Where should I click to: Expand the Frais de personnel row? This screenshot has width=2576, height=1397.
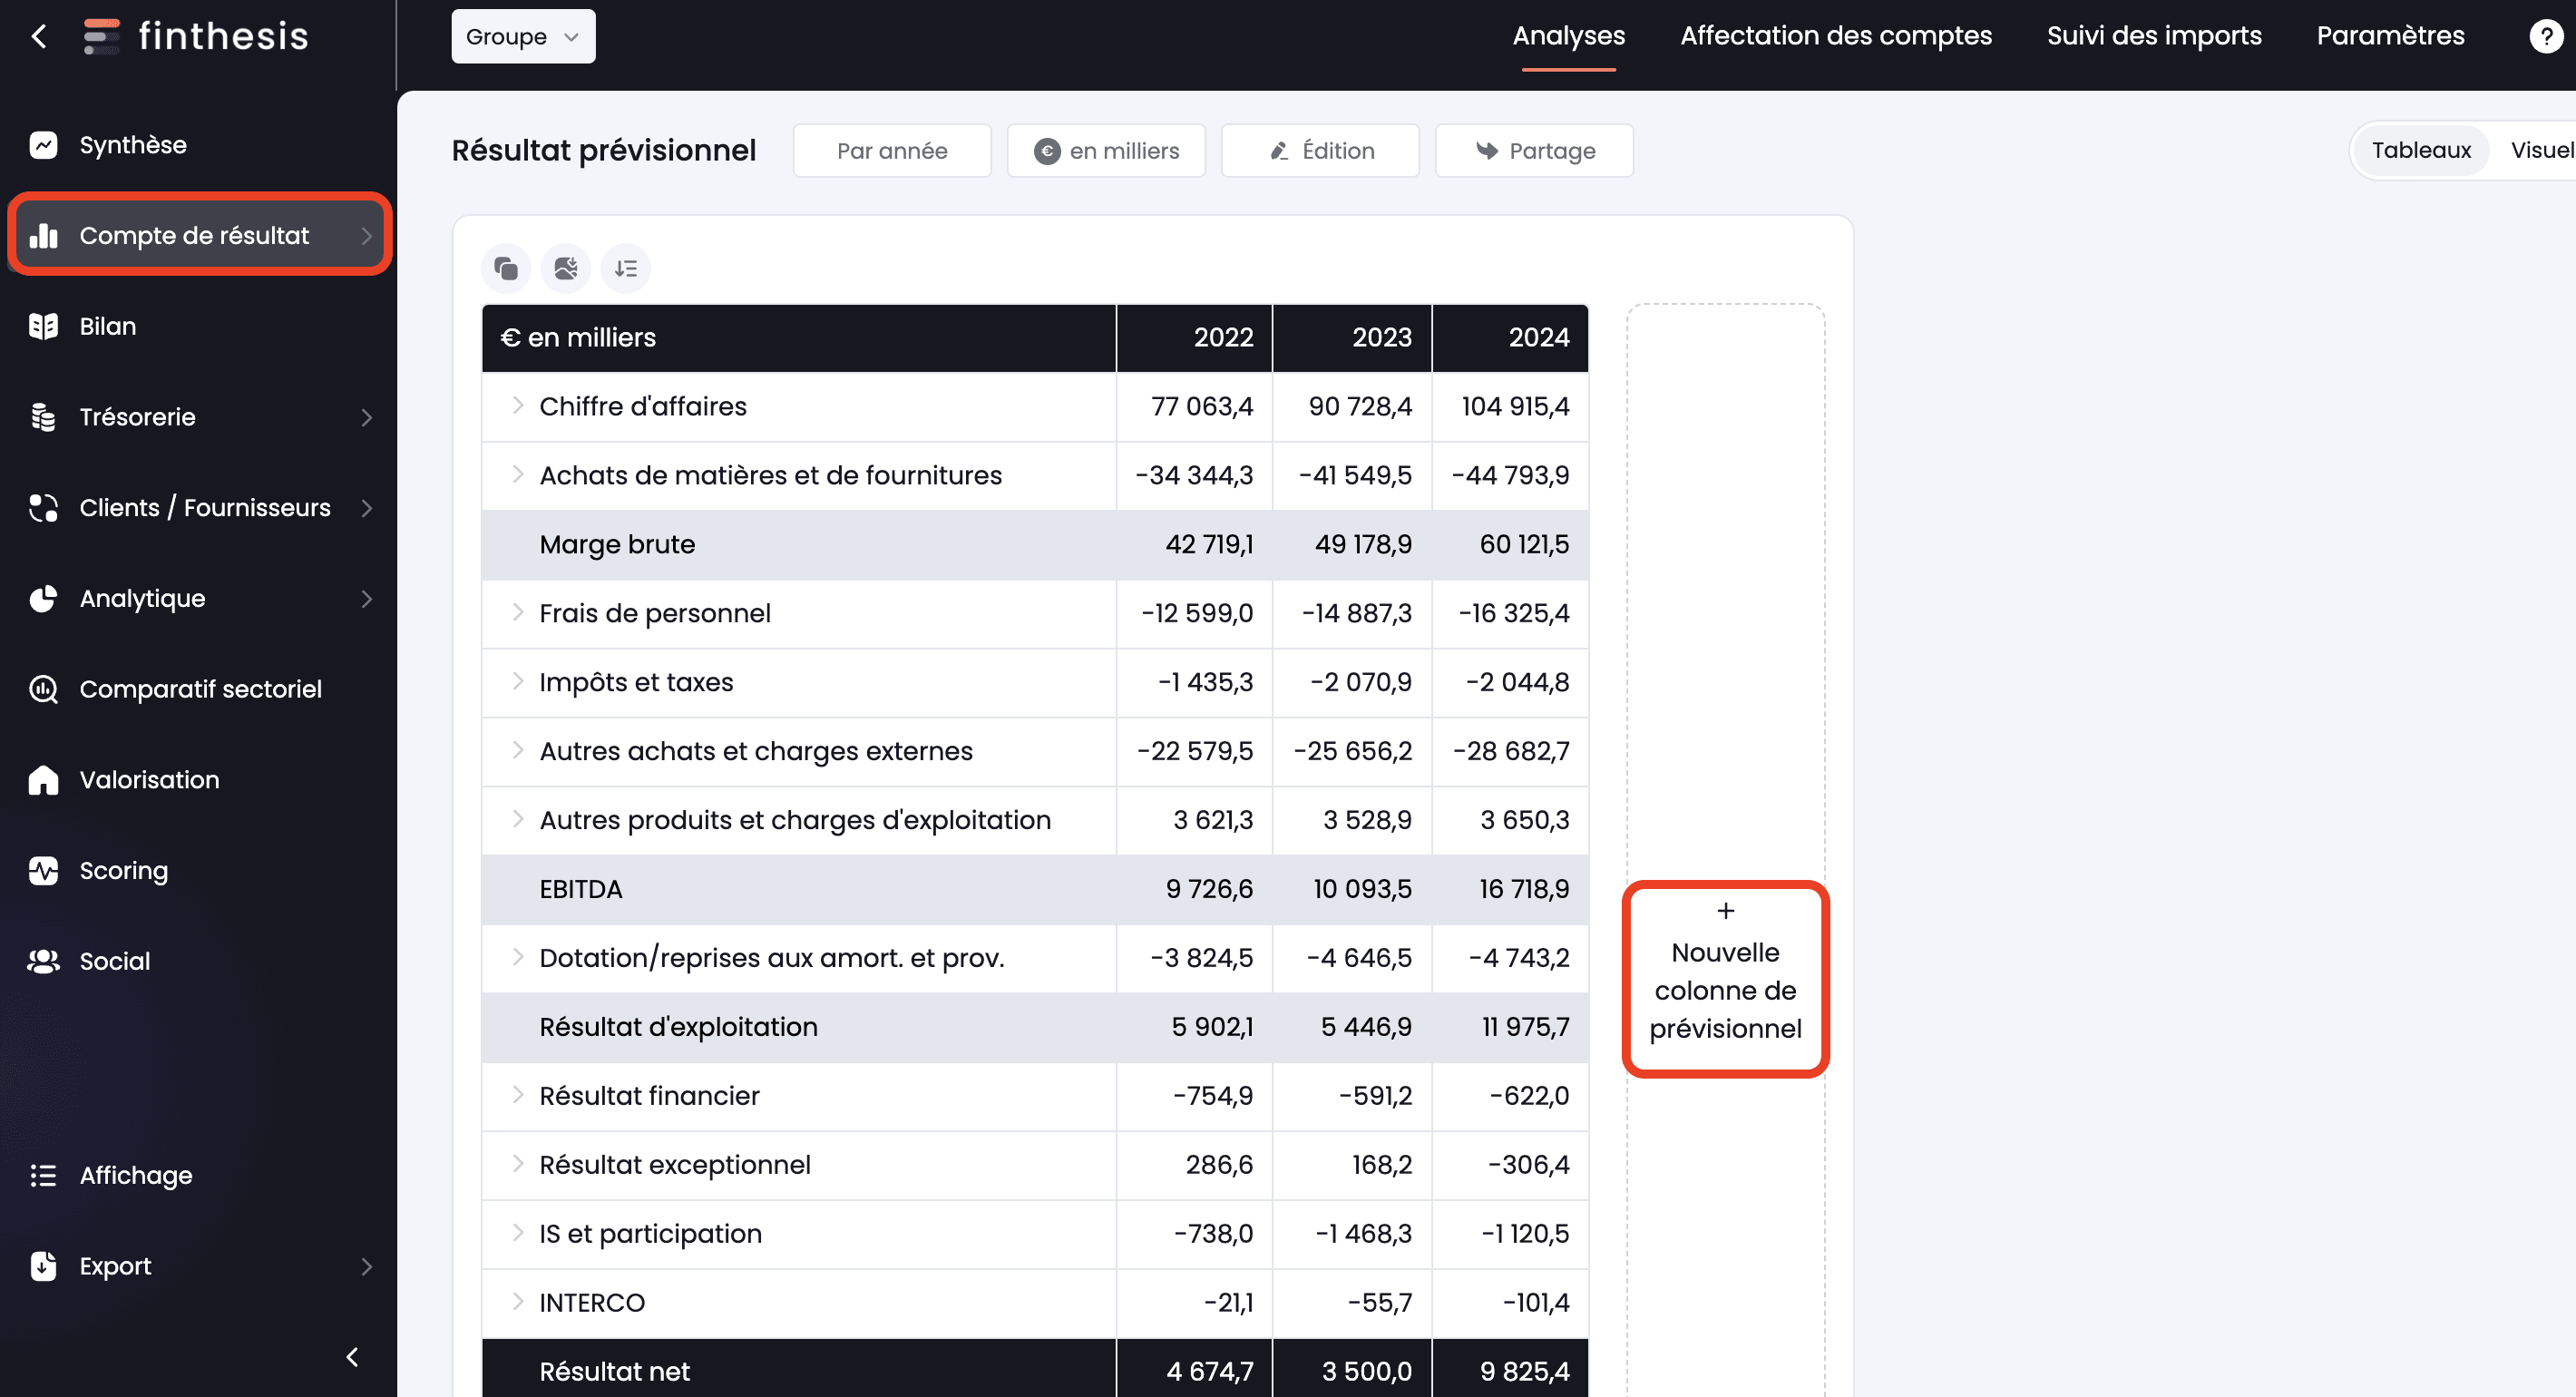tap(517, 613)
